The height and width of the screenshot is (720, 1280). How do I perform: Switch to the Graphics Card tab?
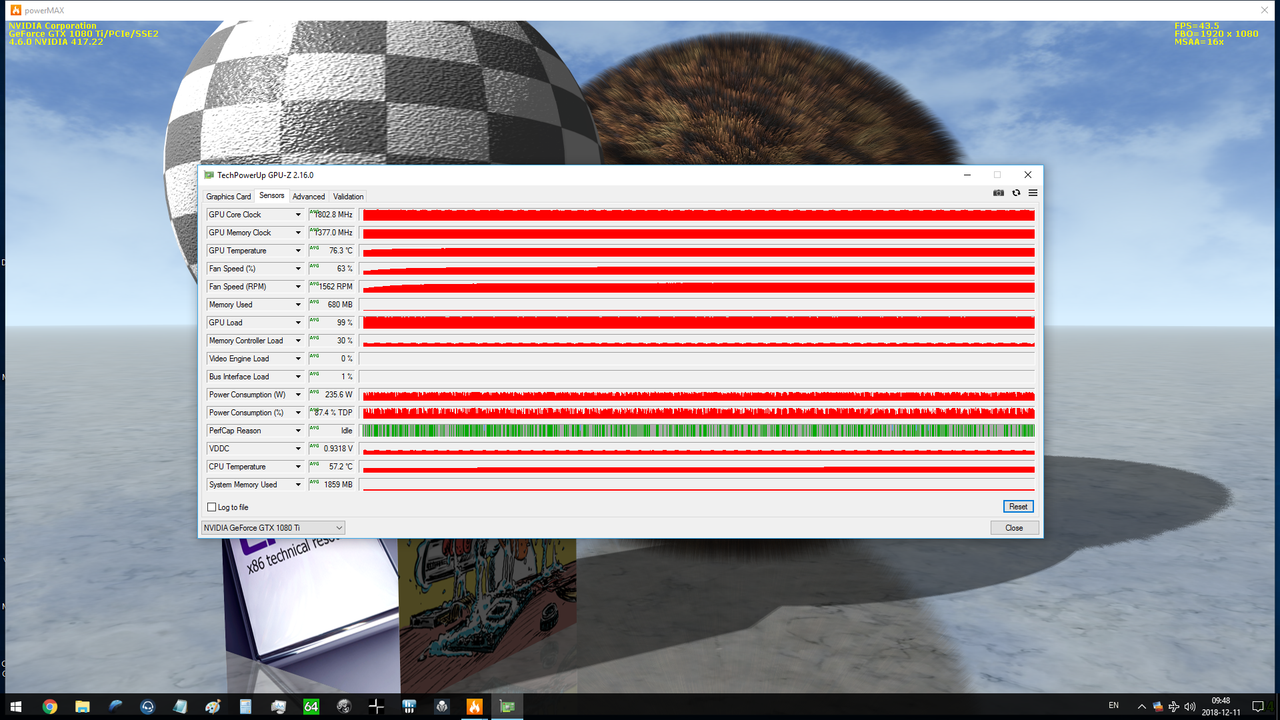click(229, 196)
